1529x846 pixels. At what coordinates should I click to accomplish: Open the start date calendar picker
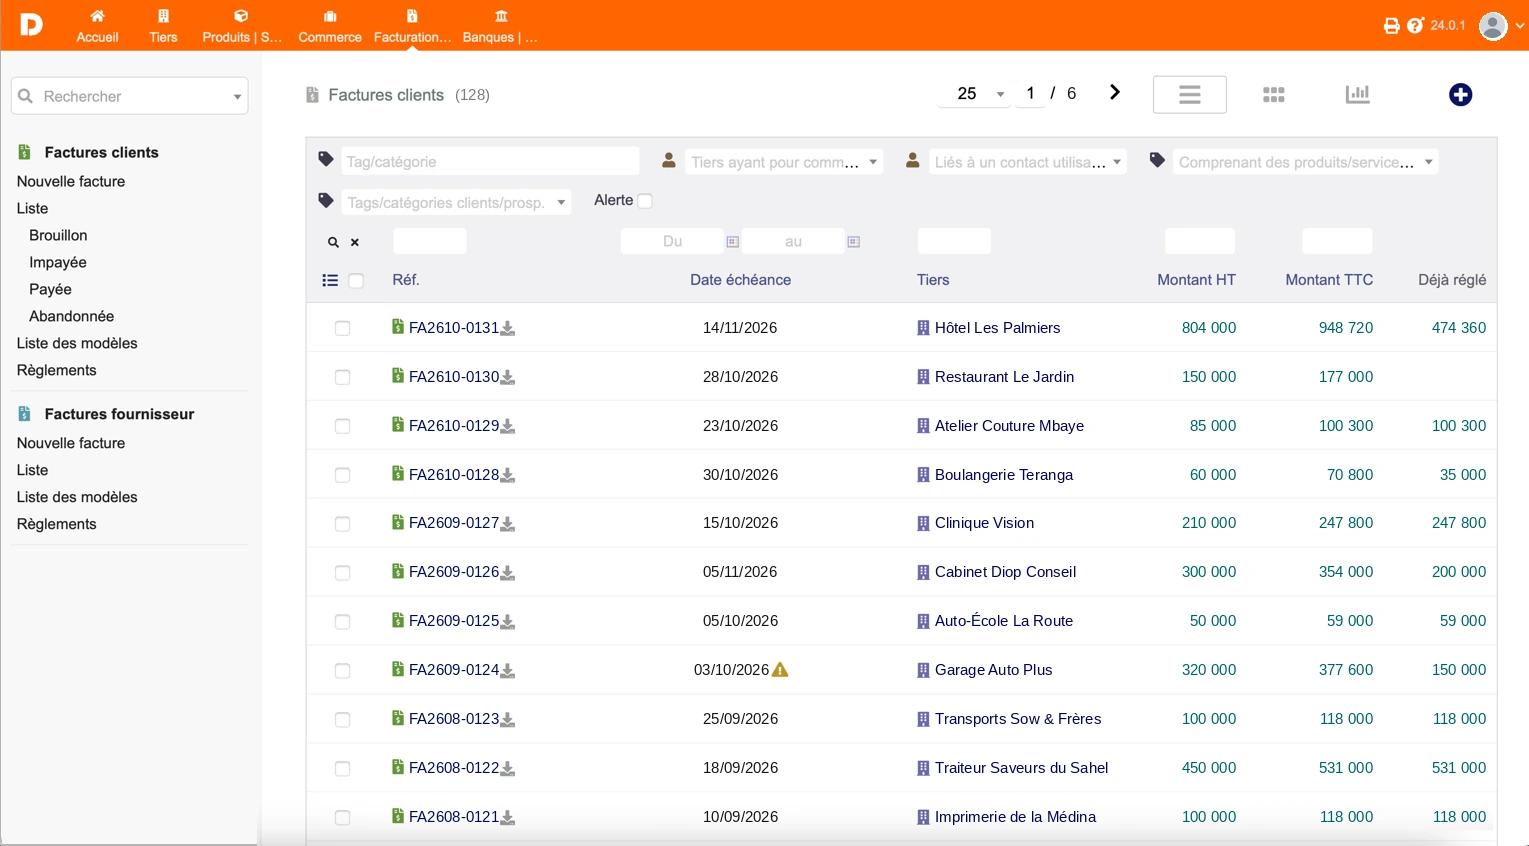[732, 242]
